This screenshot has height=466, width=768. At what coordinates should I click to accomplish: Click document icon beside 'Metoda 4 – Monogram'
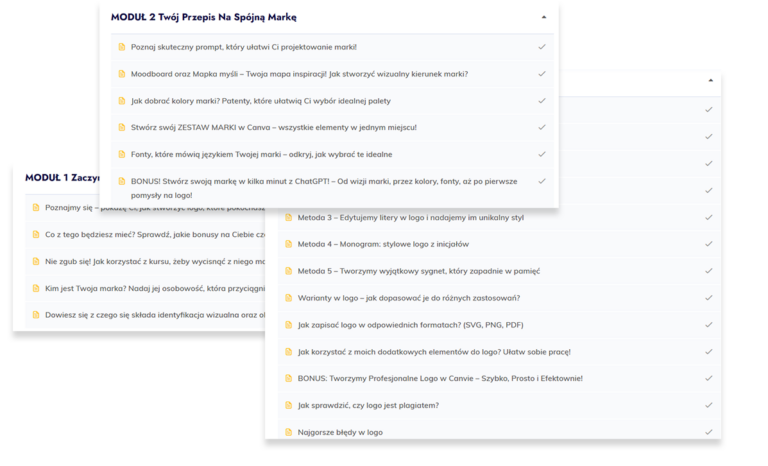[289, 244]
